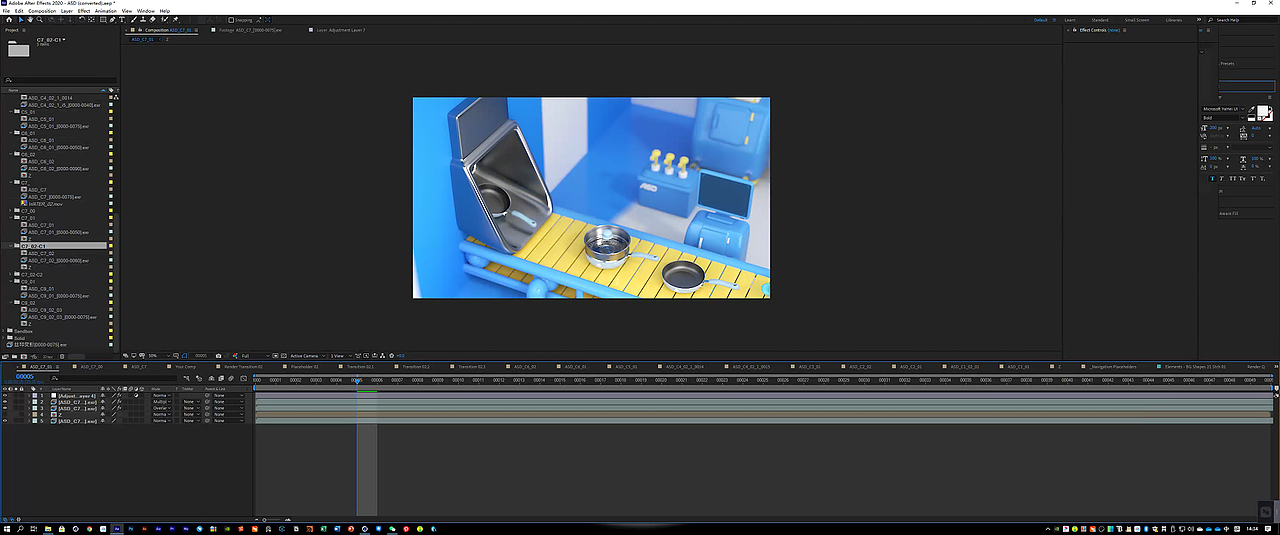This screenshot has height=535, width=1280.
Task: Select WATER_02.mov footage item
Action: [x=43, y=204]
